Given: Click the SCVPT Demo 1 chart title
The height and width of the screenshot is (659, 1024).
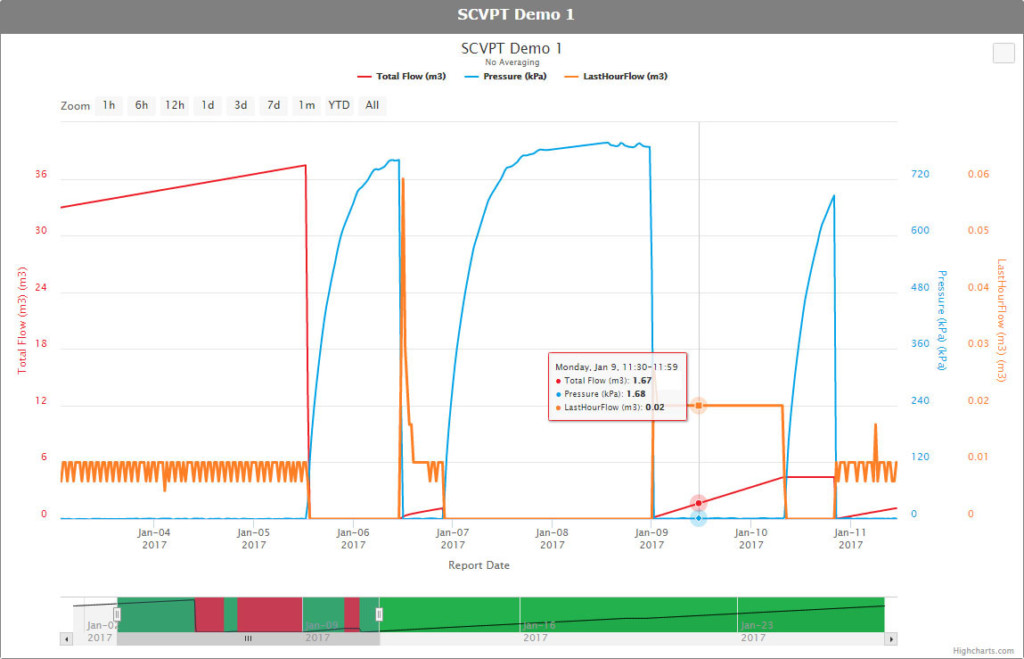Looking at the screenshot, I should (511, 48).
